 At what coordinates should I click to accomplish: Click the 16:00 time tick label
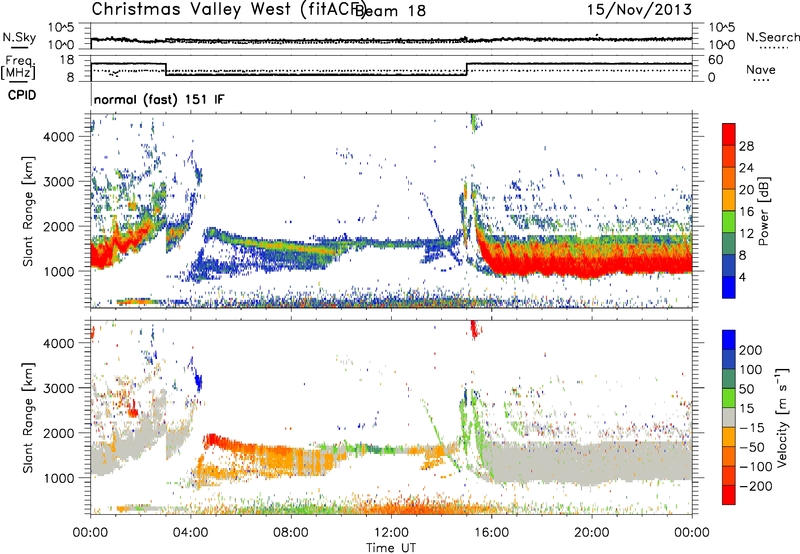click(491, 533)
